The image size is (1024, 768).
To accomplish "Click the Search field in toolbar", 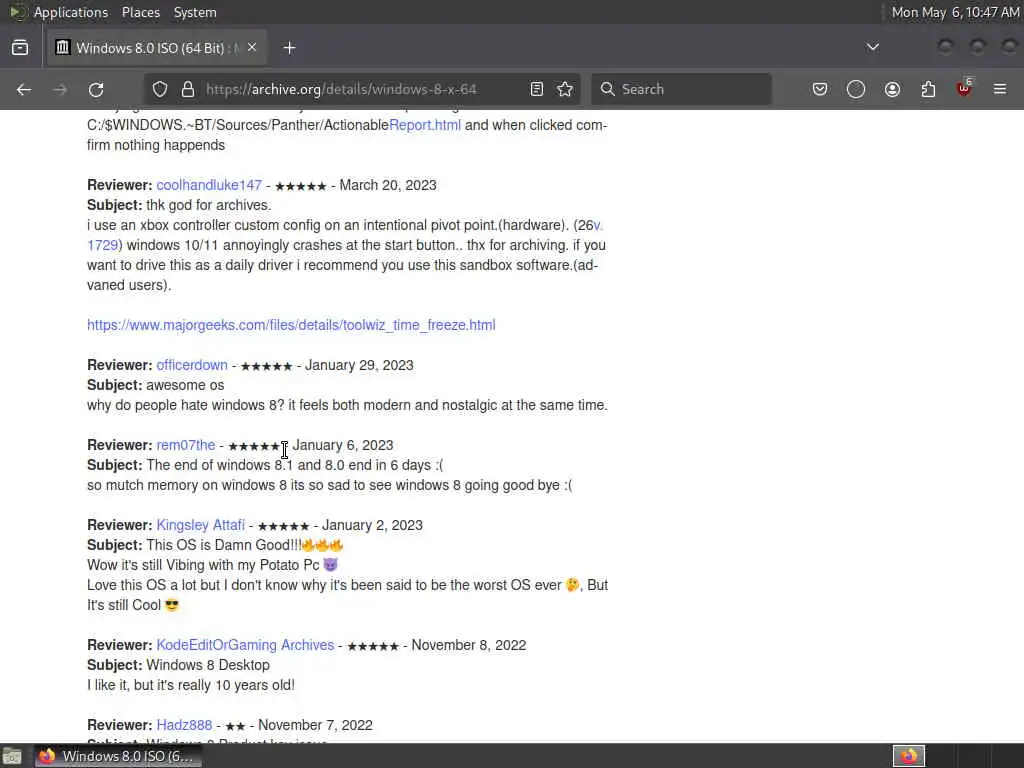I will [681, 89].
